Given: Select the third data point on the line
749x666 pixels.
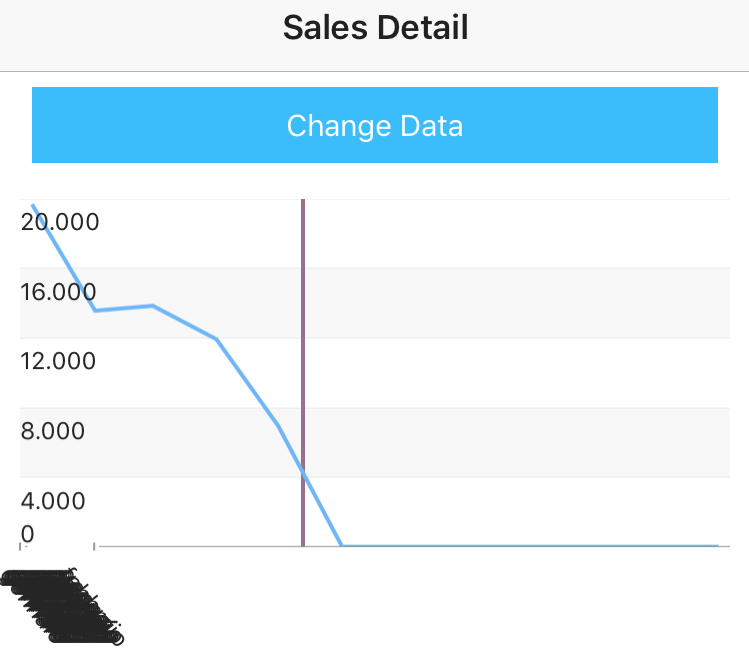Looking at the screenshot, I should pyautogui.click(x=152, y=305).
